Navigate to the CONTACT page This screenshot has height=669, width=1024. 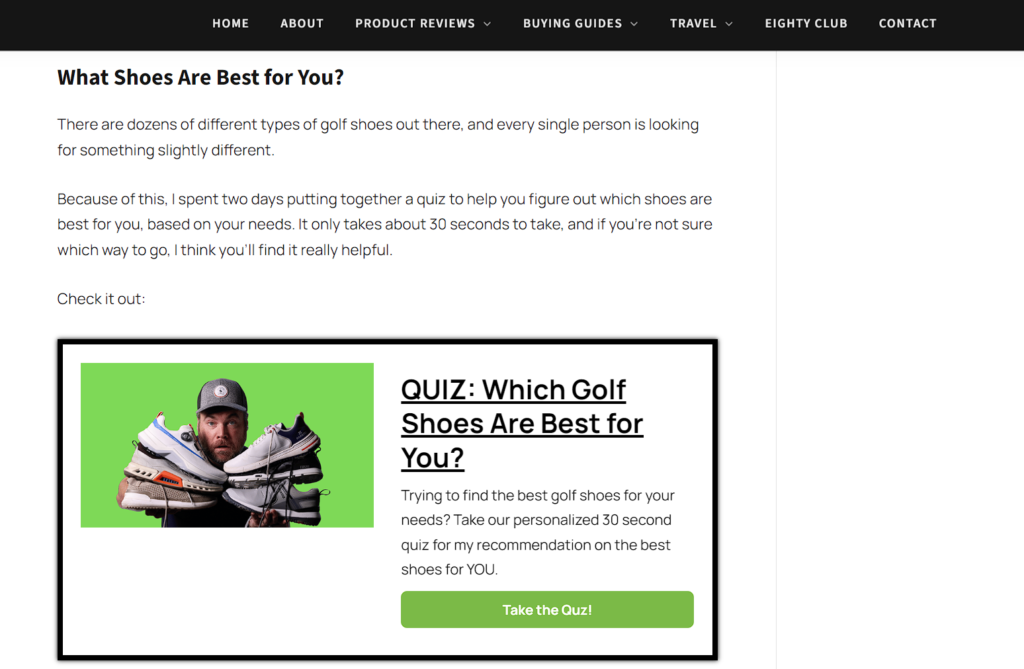(907, 23)
